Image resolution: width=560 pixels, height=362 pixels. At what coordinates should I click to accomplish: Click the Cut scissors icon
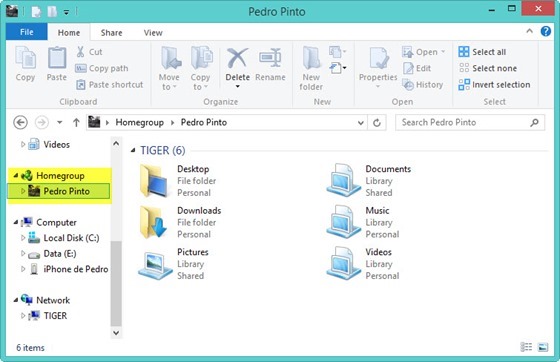pyautogui.click(x=80, y=52)
